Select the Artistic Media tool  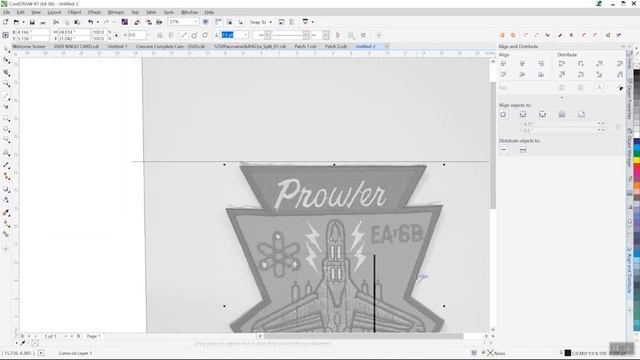pos(6,107)
